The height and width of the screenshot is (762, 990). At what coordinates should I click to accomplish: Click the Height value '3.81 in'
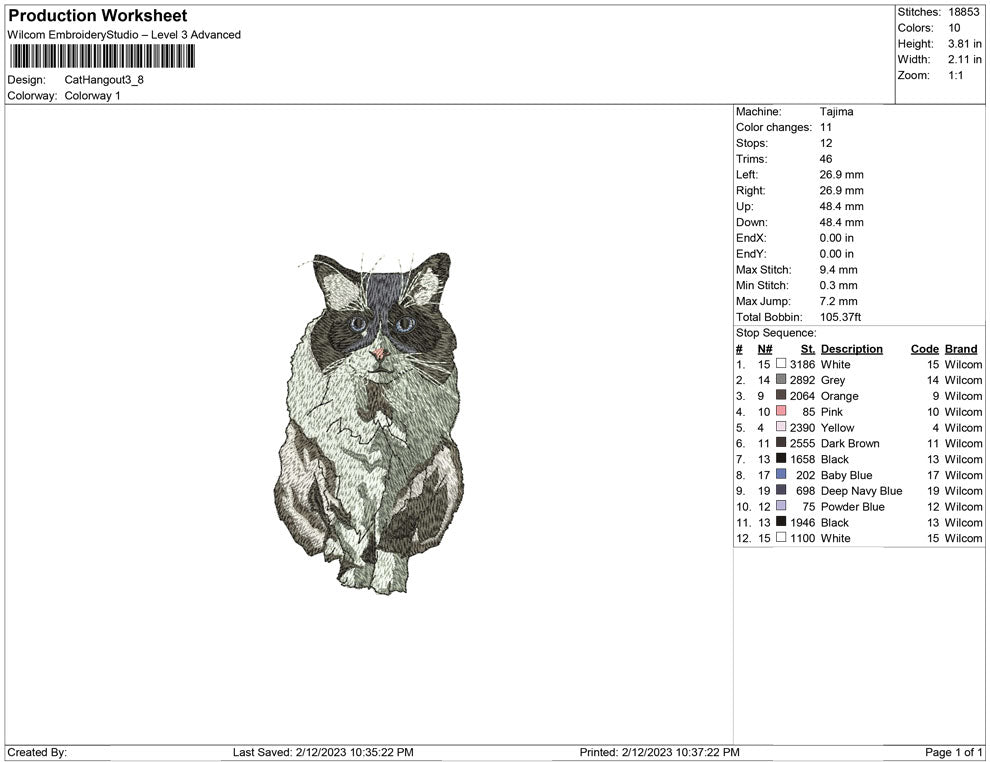pyautogui.click(x=965, y=44)
